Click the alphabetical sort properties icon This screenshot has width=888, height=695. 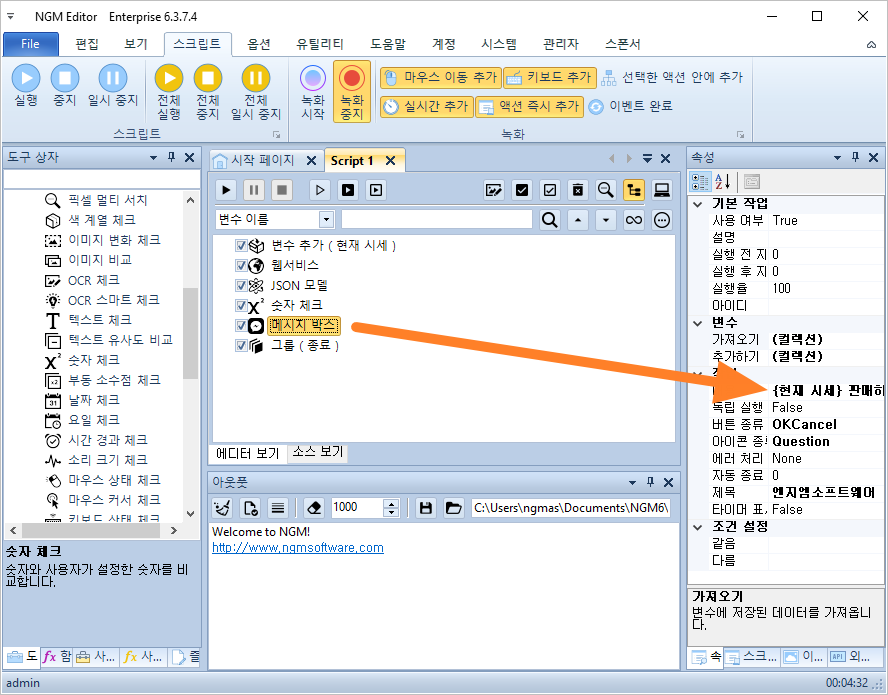pos(722,182)
